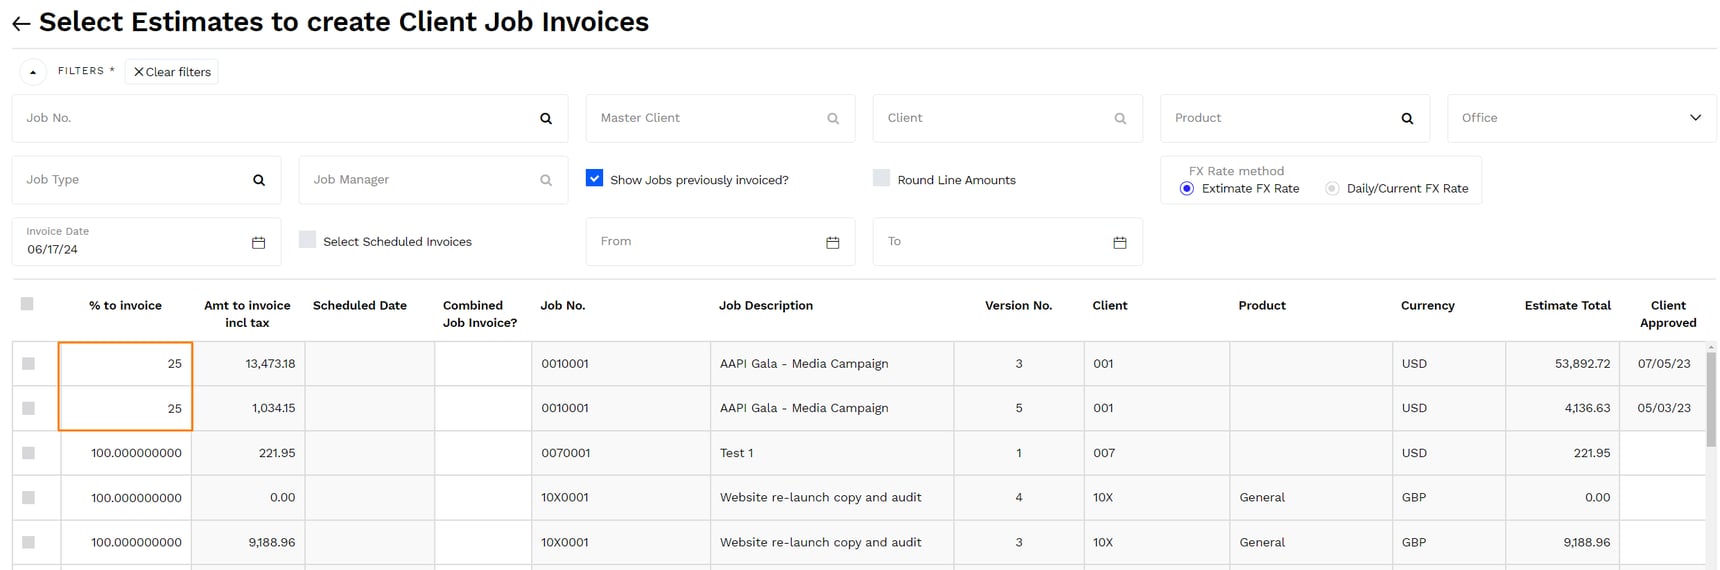Toggle the select-all checkbox in table header
The height and width of the screenshot is (570, 1720).
pyautogui.click(x=27, y=304)
